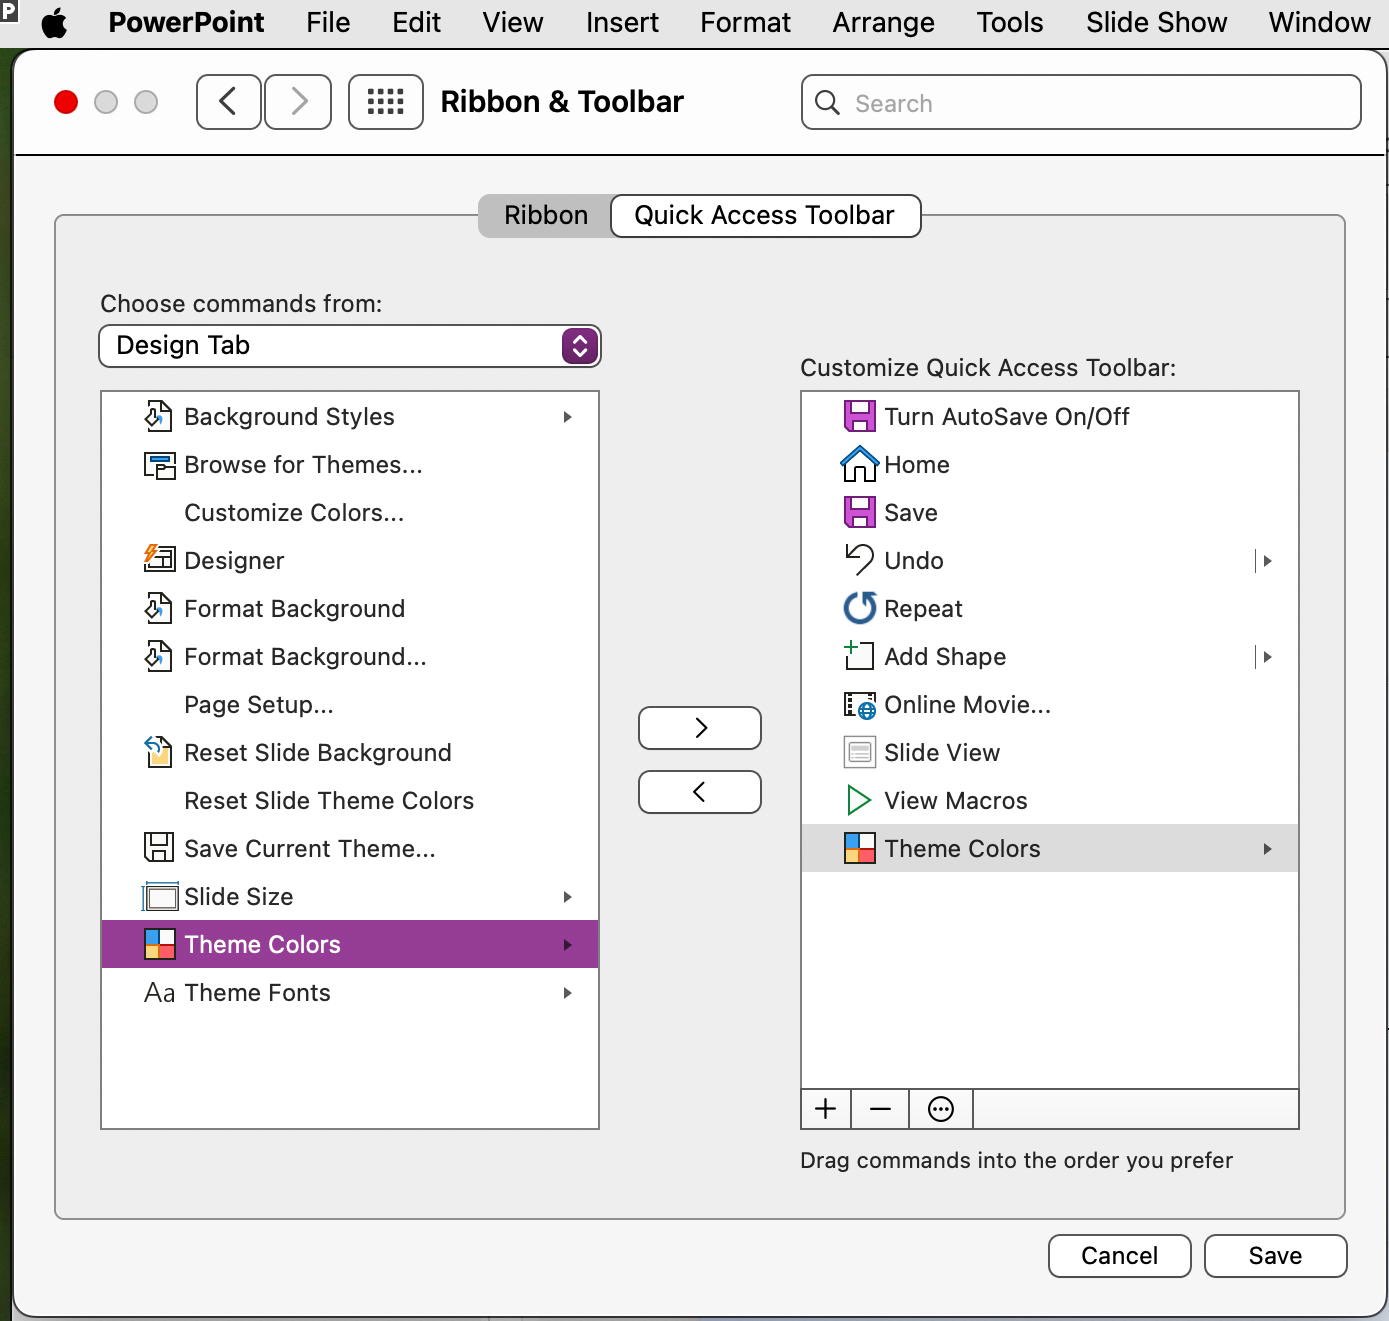The image size is (1389, 1321).
Task: Select Theme Colors in Quick Access Toolbar list
Action: 1050,848
